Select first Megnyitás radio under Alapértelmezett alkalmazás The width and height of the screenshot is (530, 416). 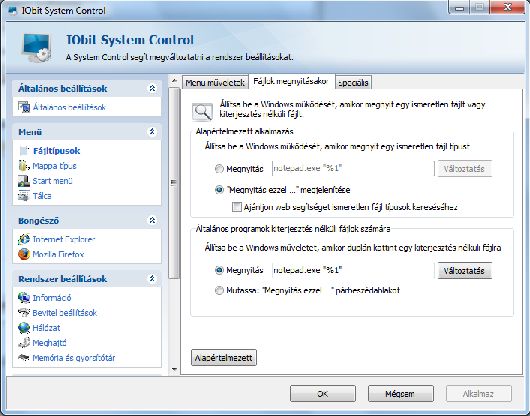click(219, 169)
